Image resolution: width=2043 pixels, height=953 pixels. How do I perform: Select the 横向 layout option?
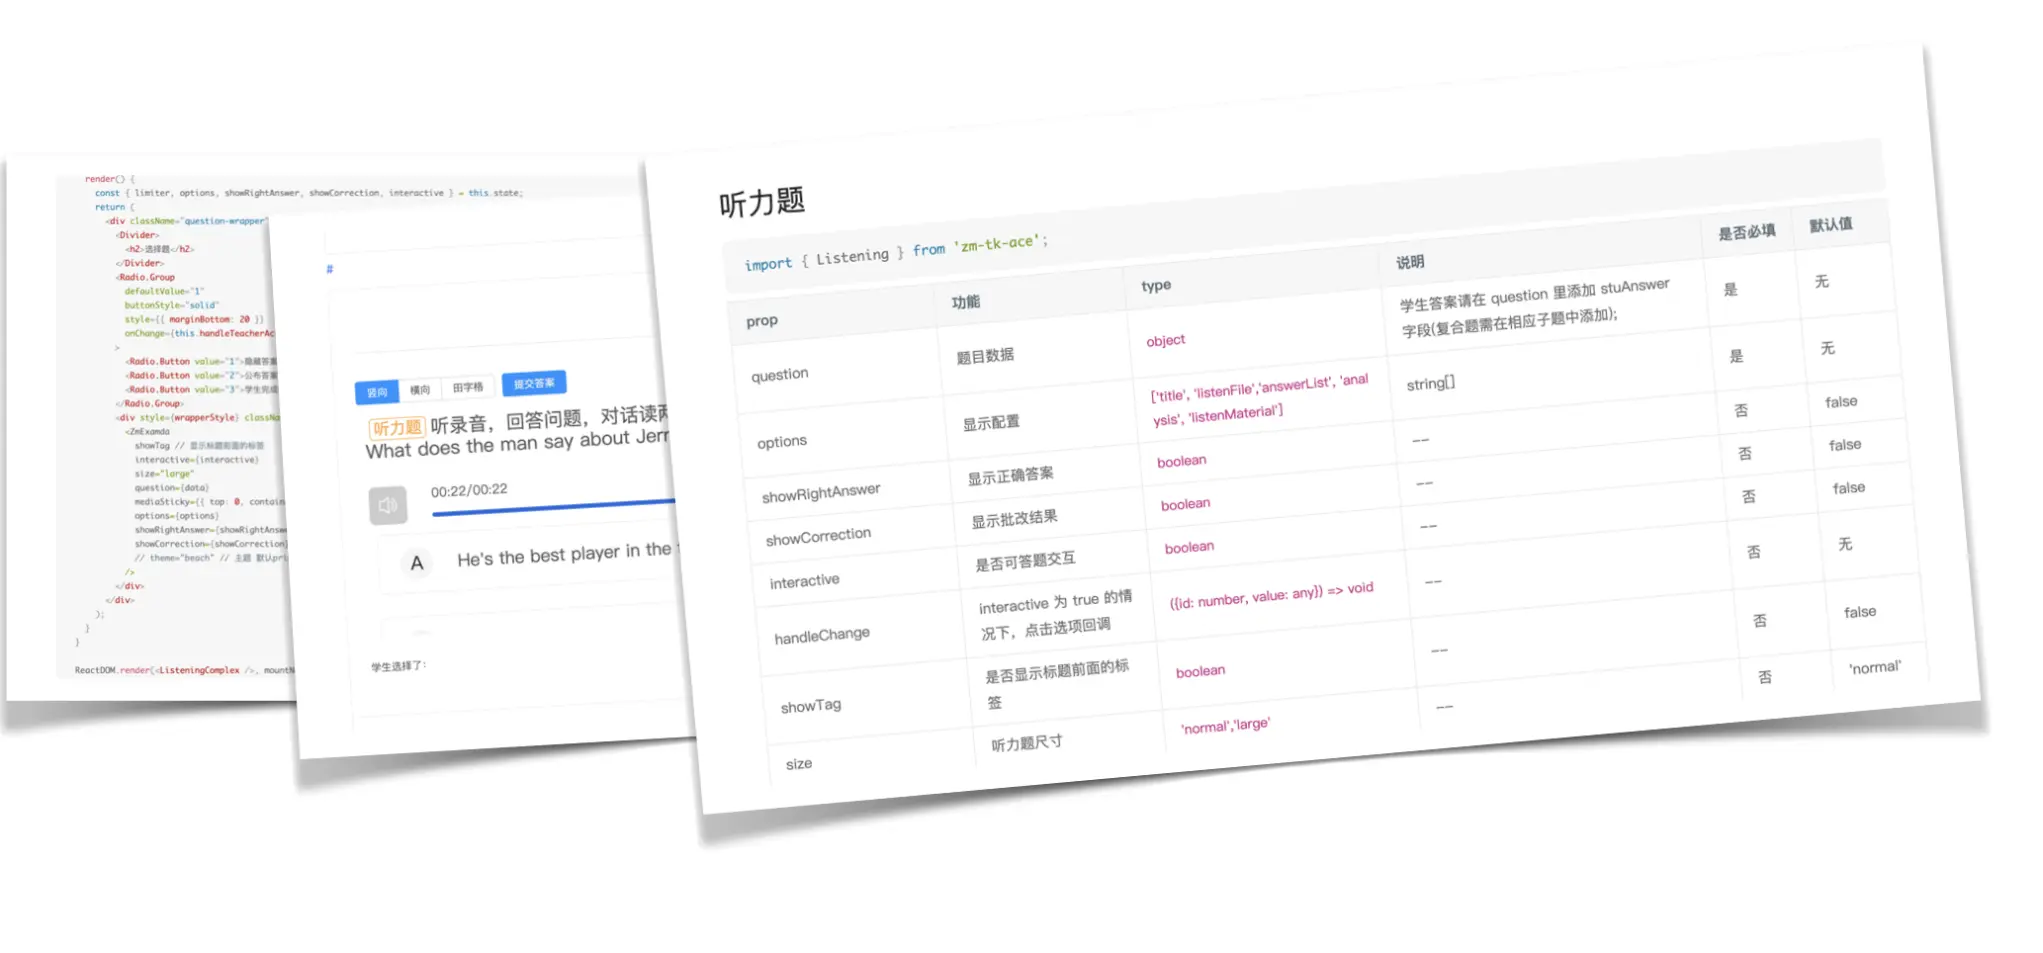pos(421,389)
